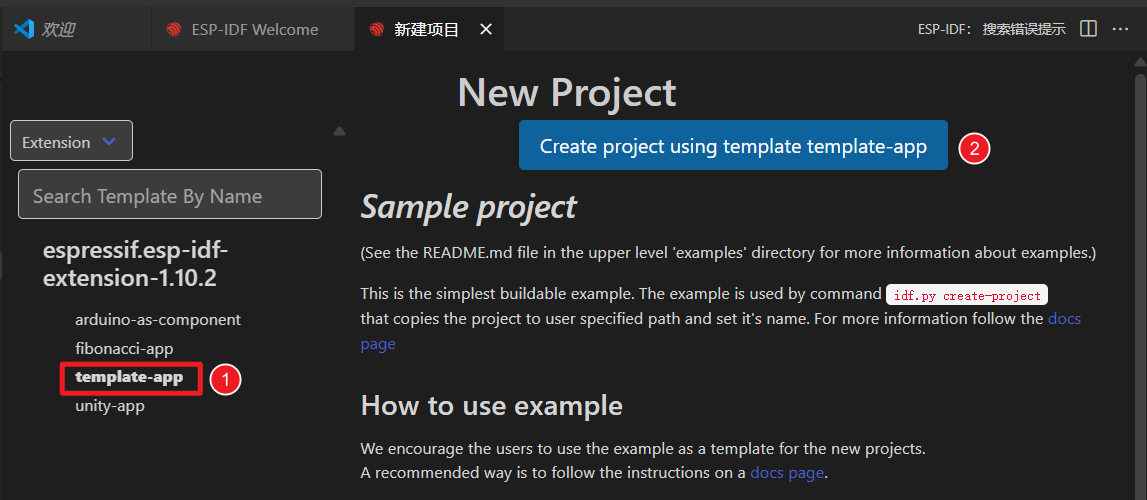Image resolution: width=1147 pixels, height=500 pixels.
Task: Click the ESP-IDF: 搜索错误提示 toolbar action
Action: tap(991, 29)
